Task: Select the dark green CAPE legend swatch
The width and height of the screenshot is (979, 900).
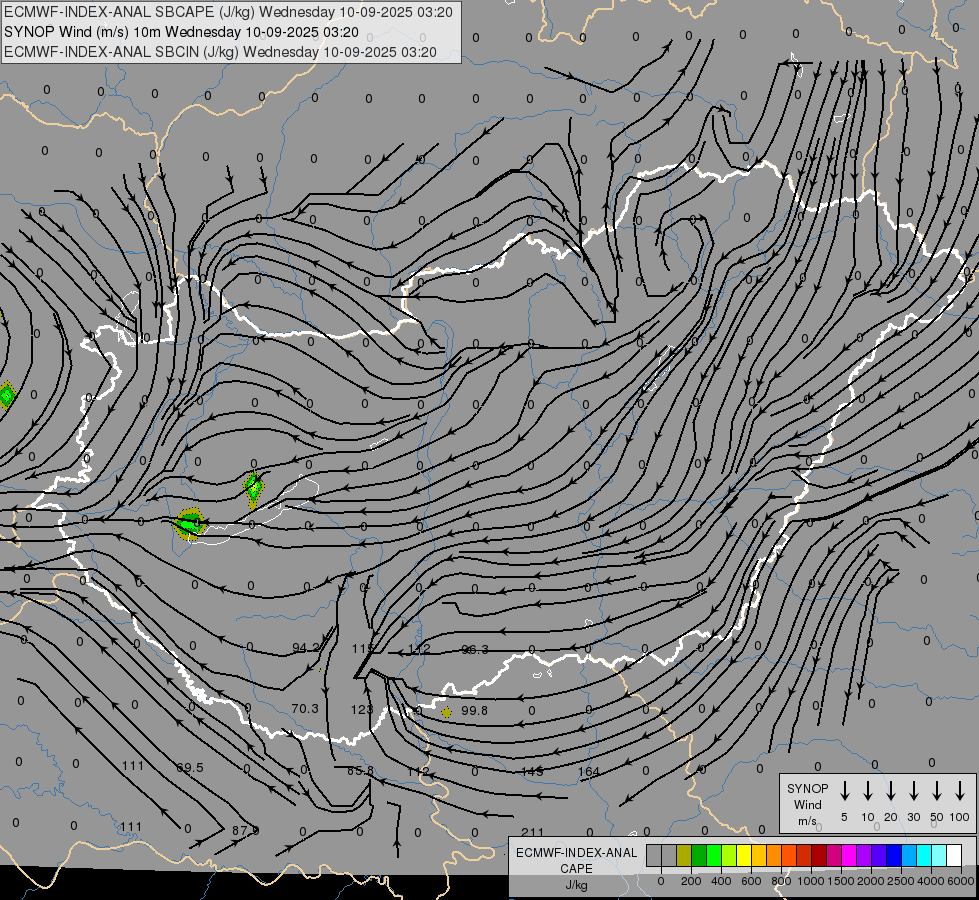Action: (x=699, y=855)
